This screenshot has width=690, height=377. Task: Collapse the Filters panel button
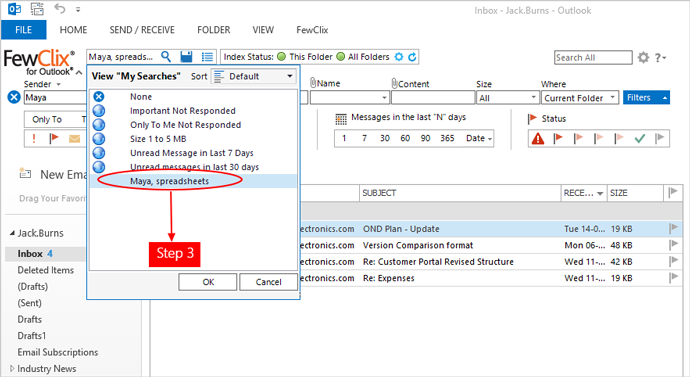pos(646,98)
